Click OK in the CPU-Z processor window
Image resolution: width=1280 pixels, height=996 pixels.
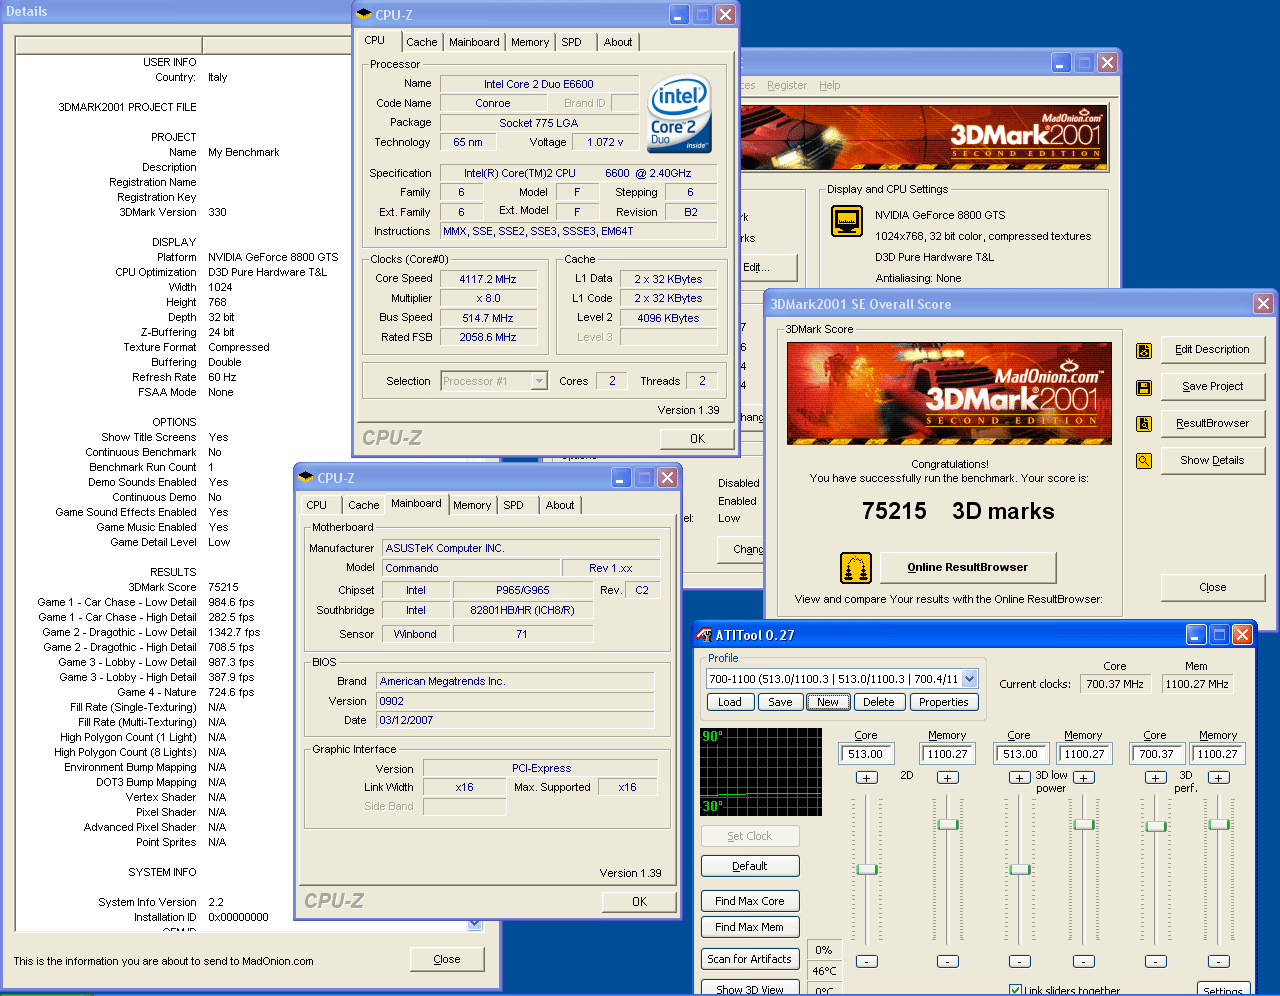click(x=697, y=439)
